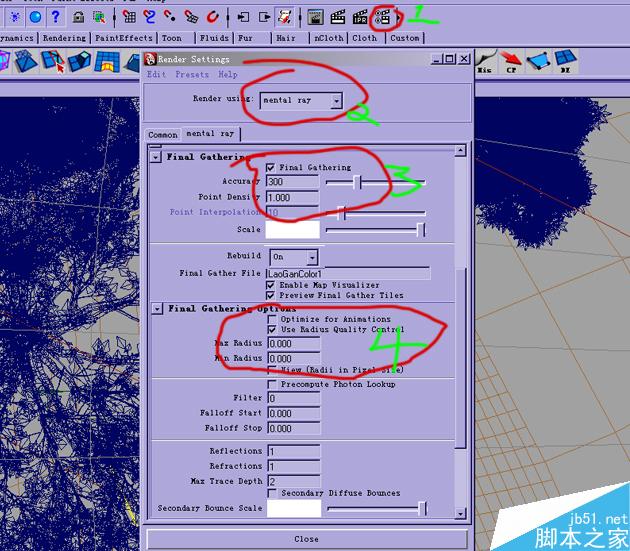Click the output connections arrow icon
The width and height of the screenshot is (630, 551).
click(x=264, y=17)
